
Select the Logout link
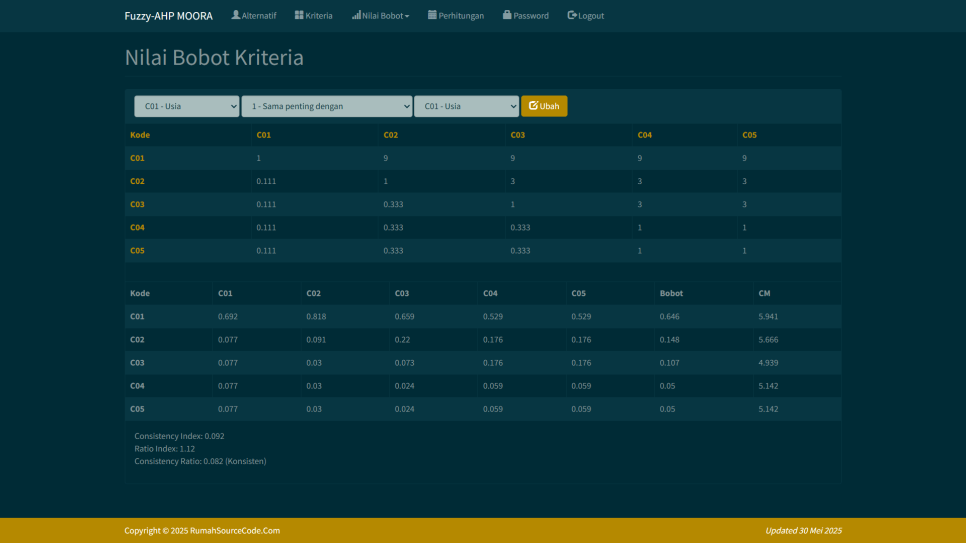tap(591, 16)
